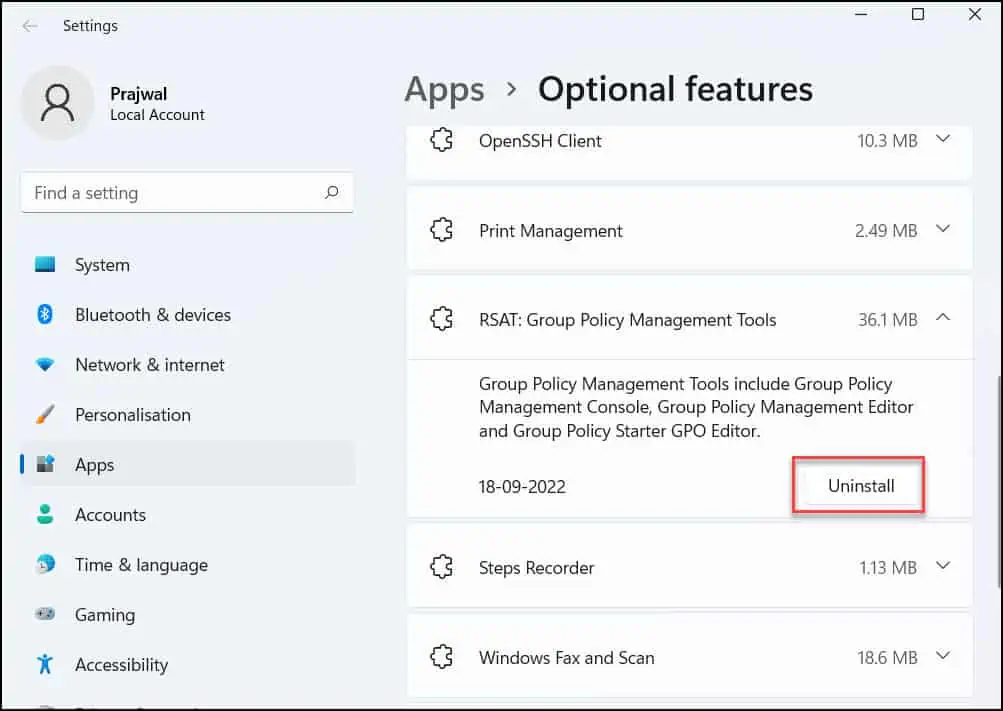Screen dimensions: 1003x711
Task: Go to Network & internet settings
Action: pos(187,364)
